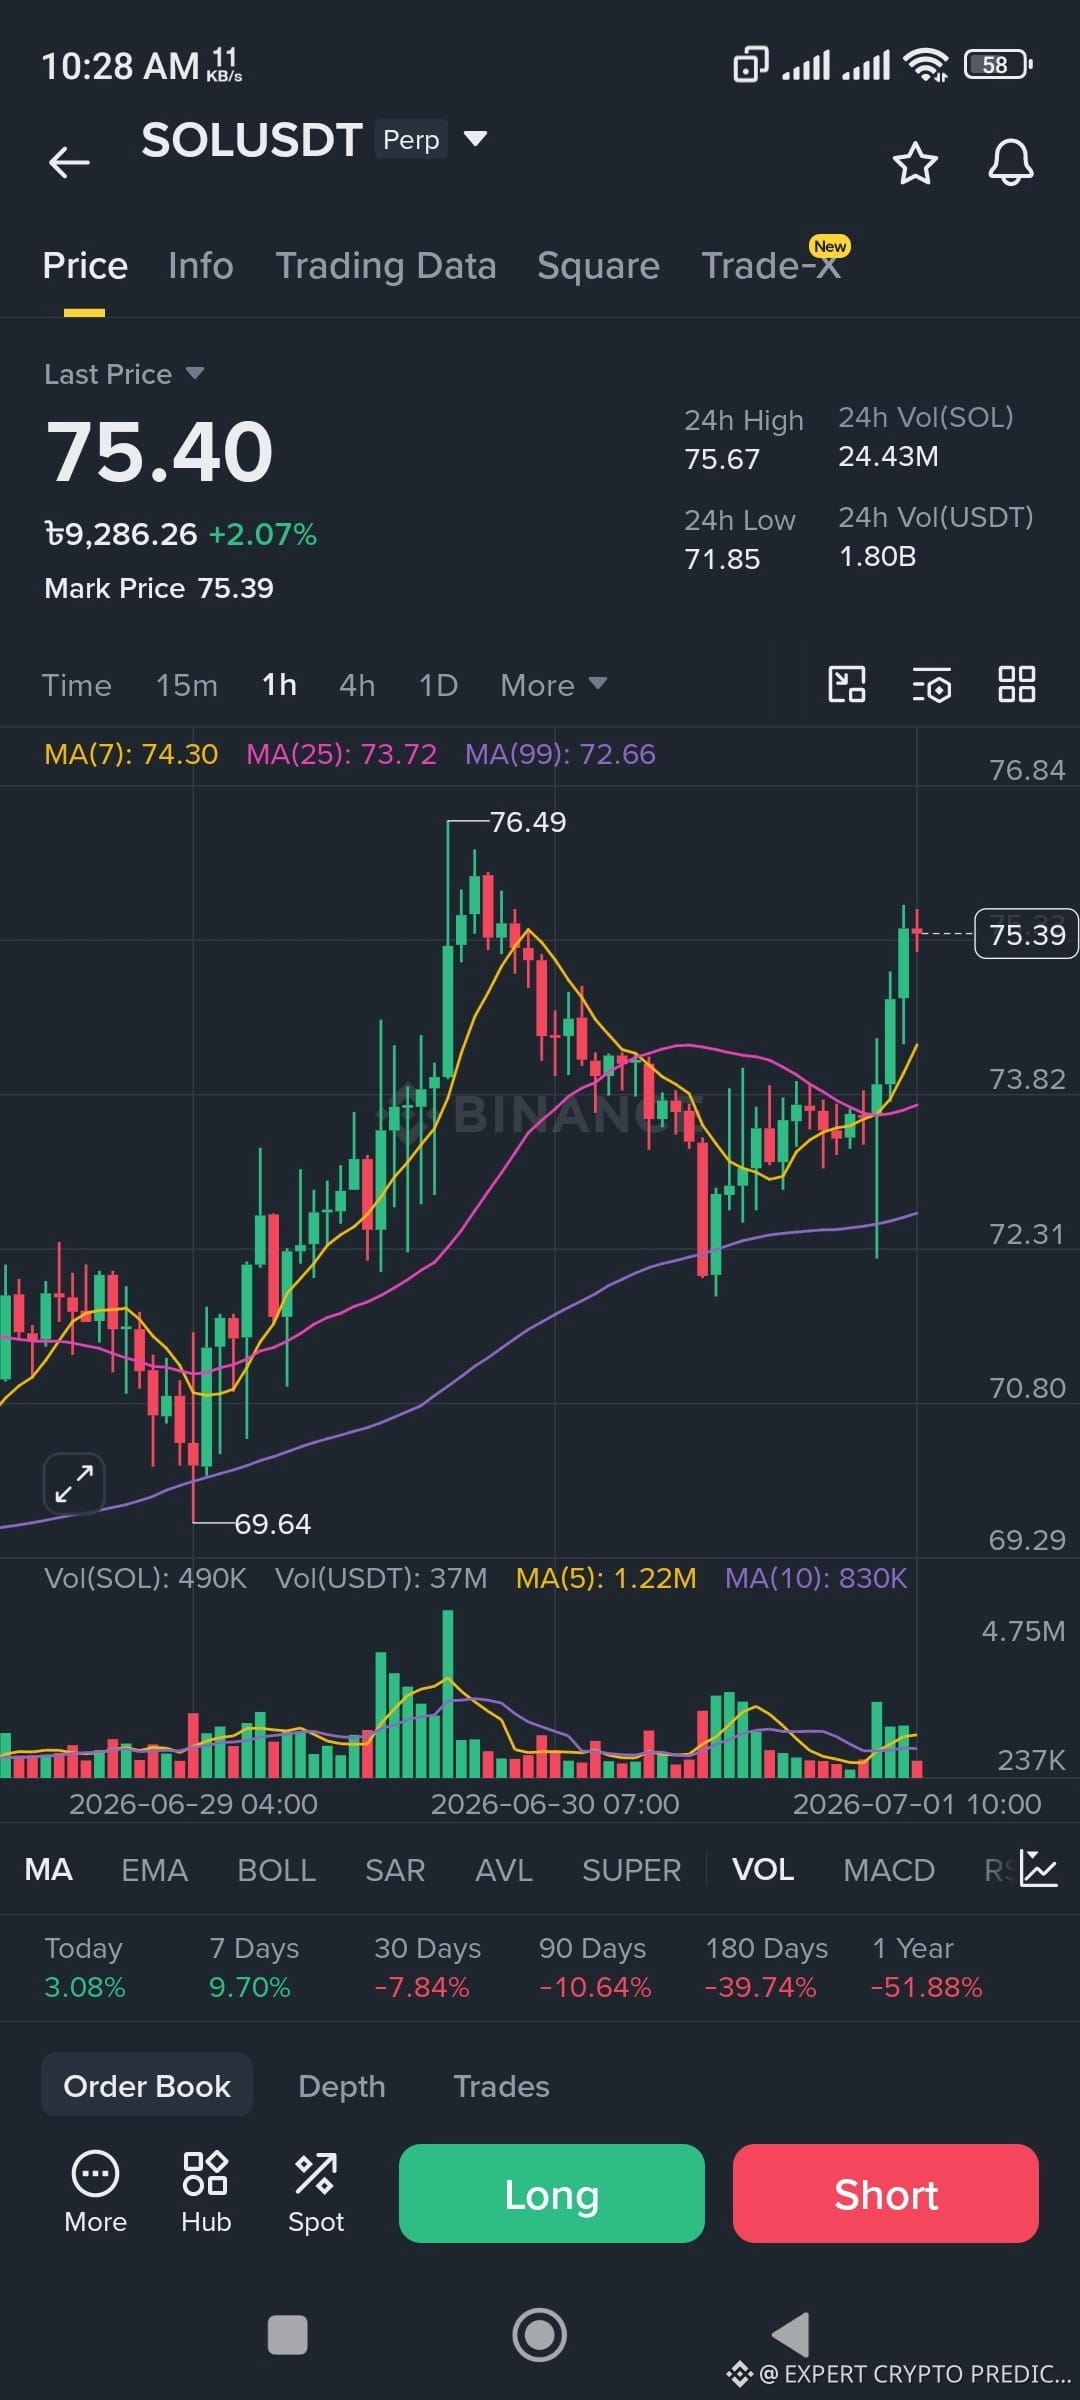Open indicator settings chart icon

pos(1038,1868)
